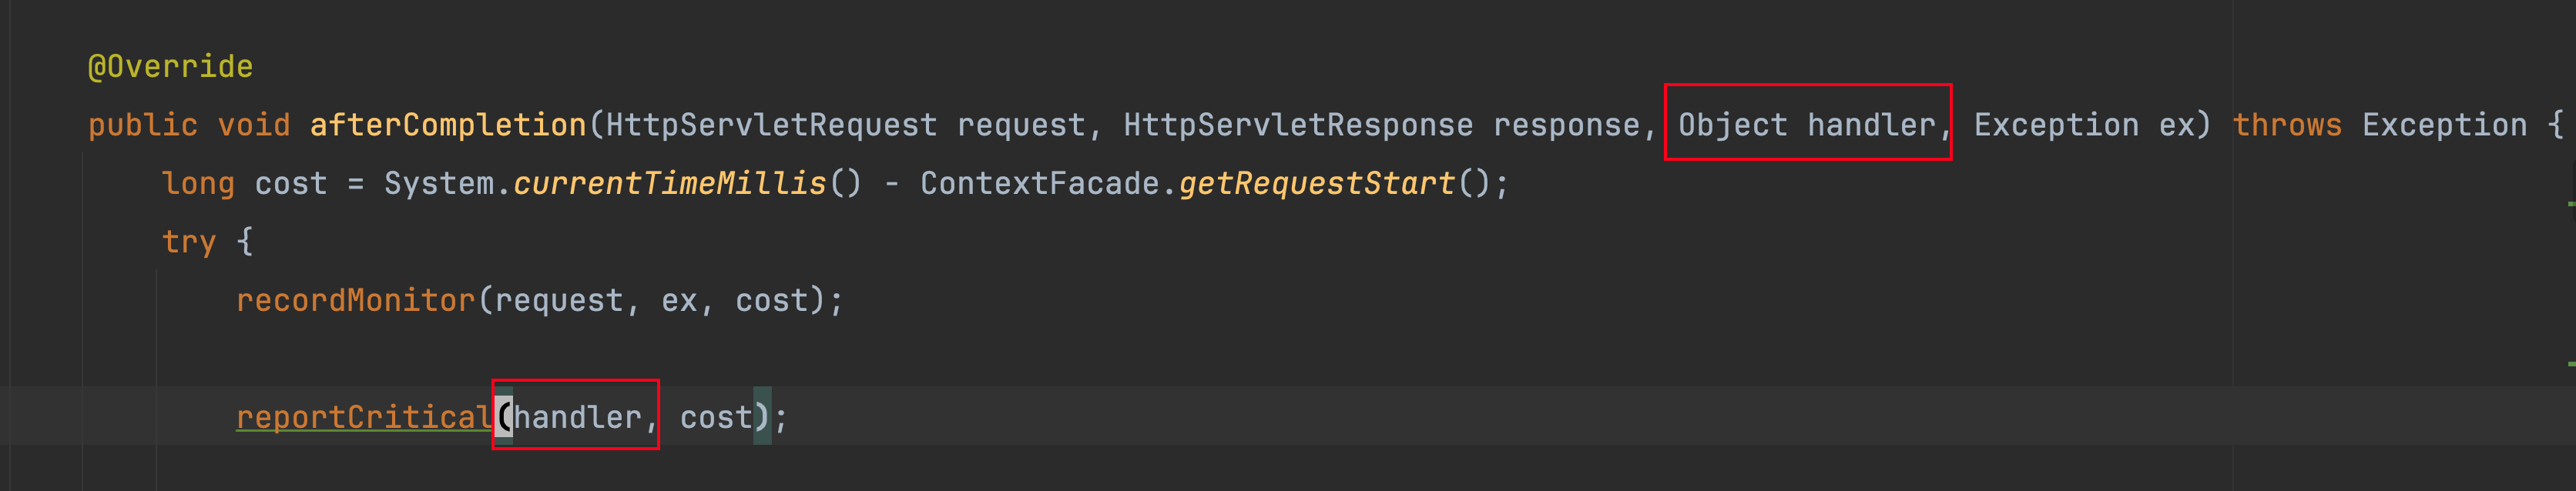Click the throws keyword

(2287, 125)
